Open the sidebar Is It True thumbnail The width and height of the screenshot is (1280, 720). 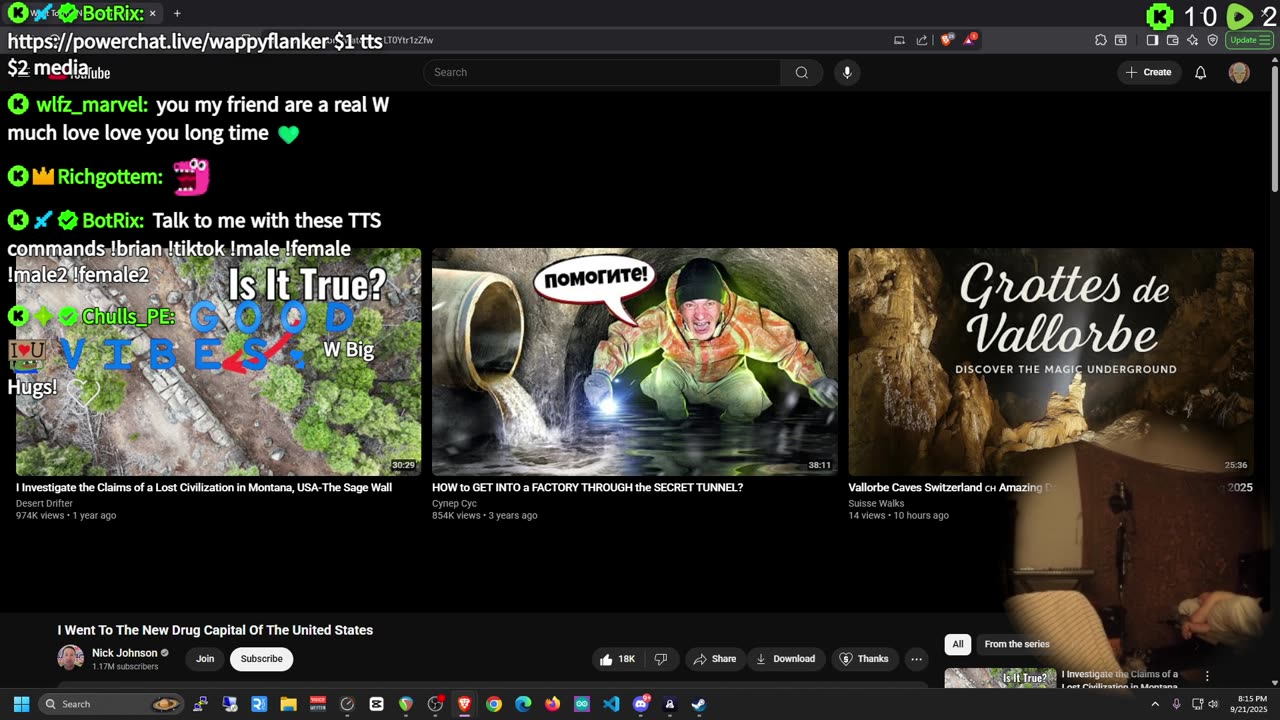[1000, 678]
